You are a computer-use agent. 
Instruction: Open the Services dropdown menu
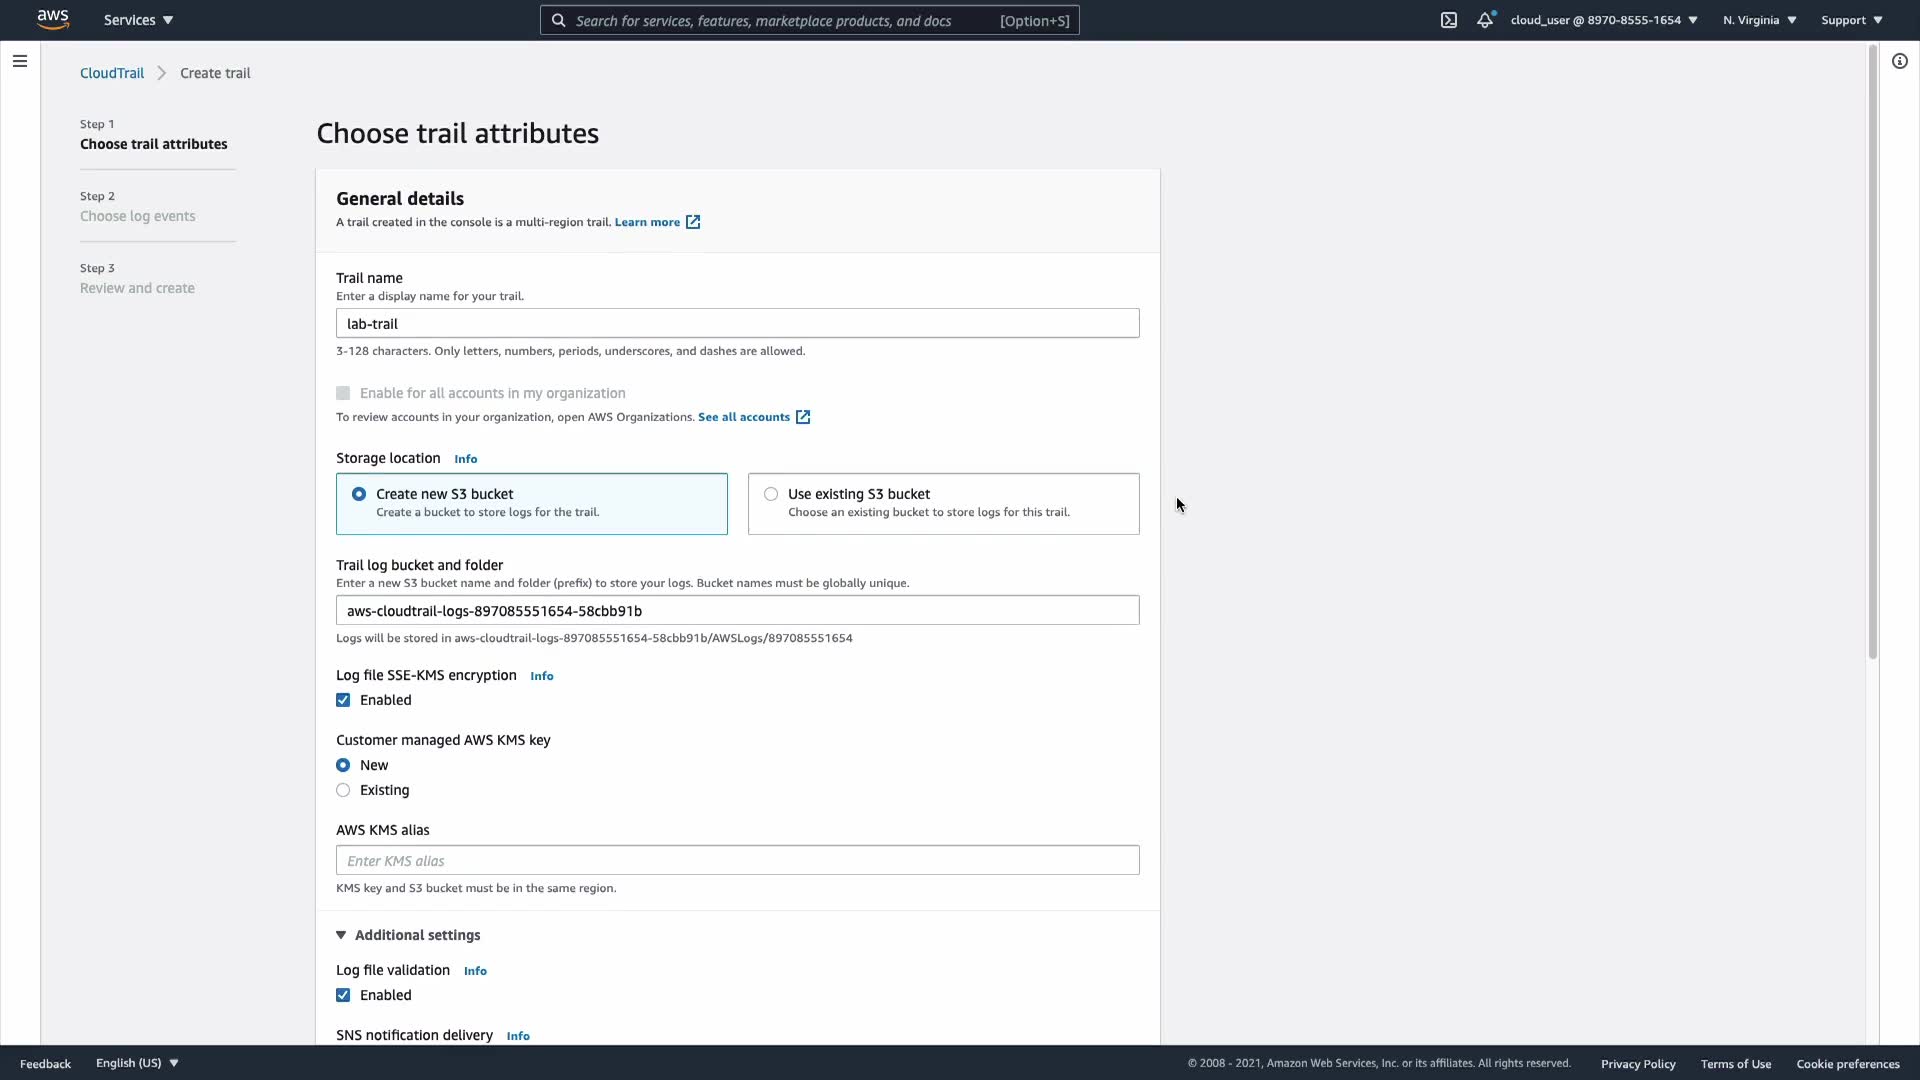point(138,20)
